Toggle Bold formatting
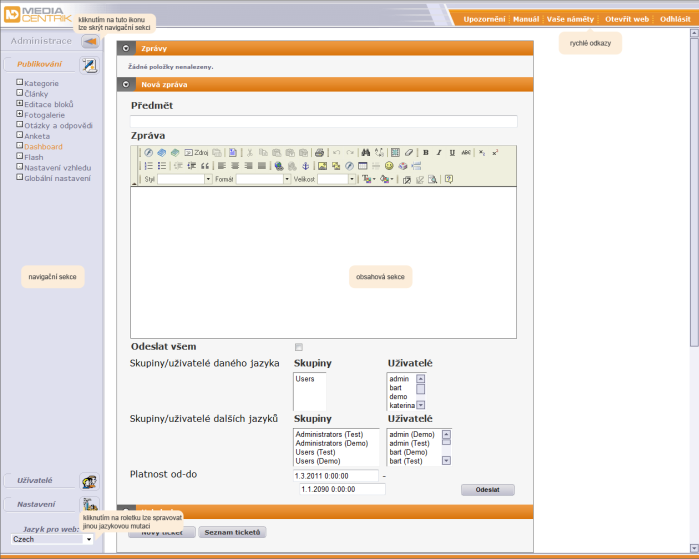This screenshot has width=699, height=559. tap(426, 153)
